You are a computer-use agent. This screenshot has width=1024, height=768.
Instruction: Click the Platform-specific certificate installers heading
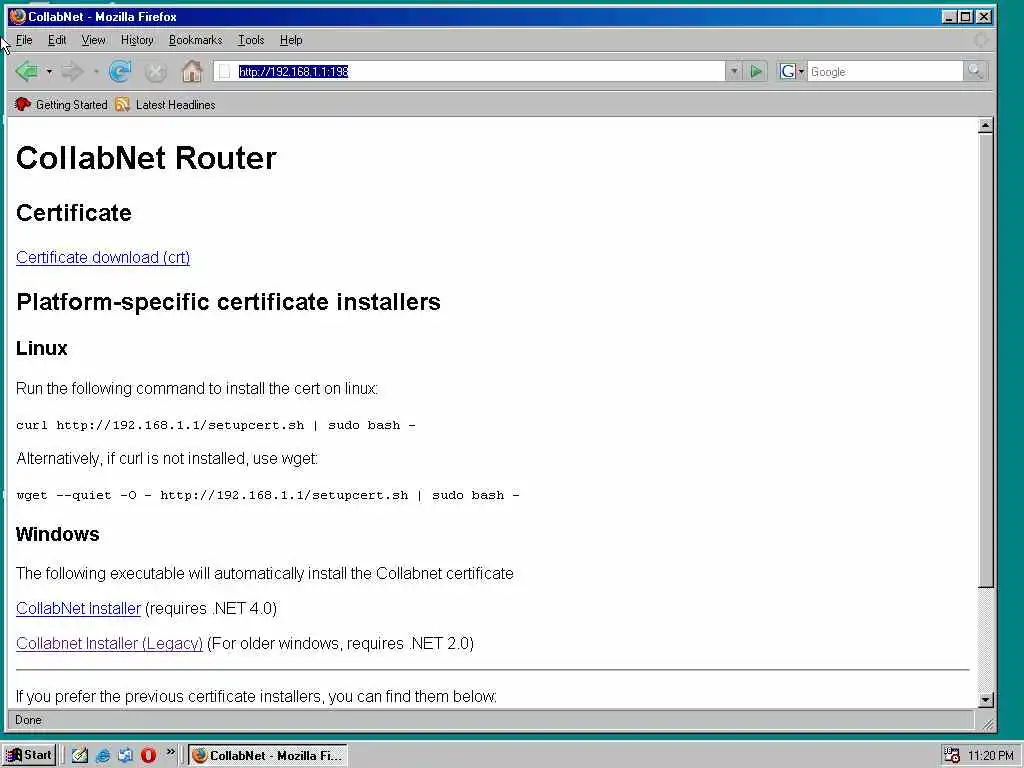(x=229, y=302)
